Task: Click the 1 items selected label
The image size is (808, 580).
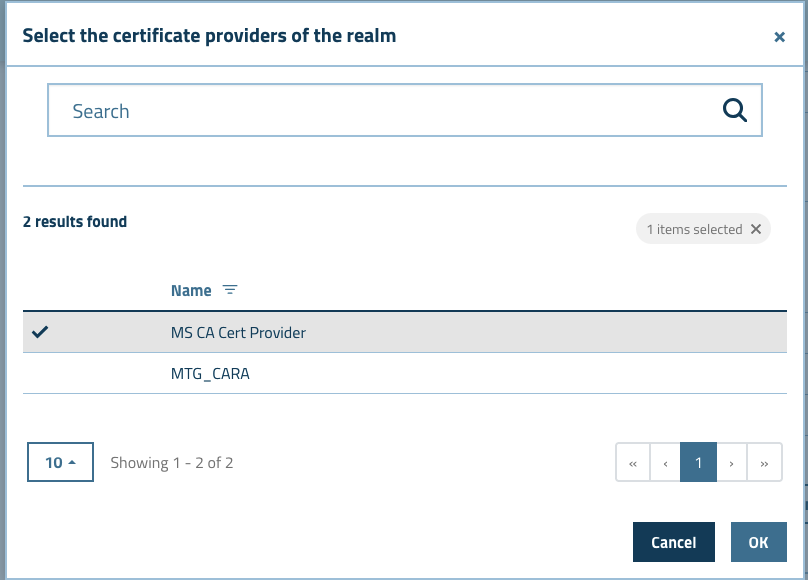Action: point(694,229)
